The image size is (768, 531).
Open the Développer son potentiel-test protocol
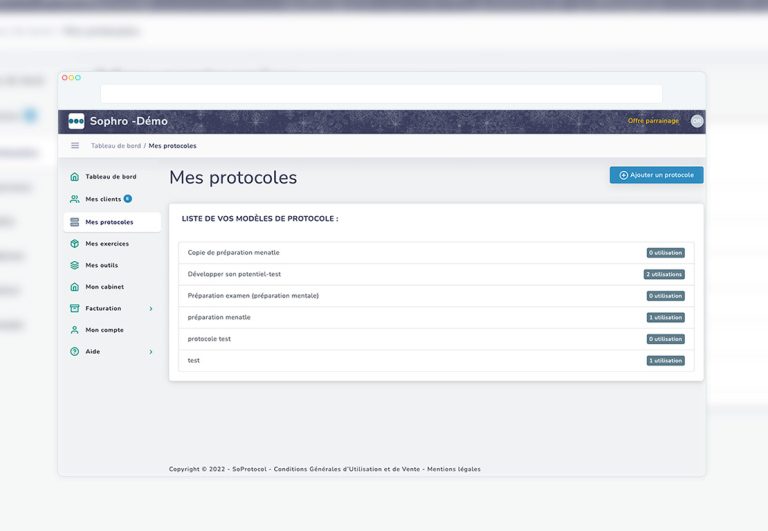[x=234, y=274]
